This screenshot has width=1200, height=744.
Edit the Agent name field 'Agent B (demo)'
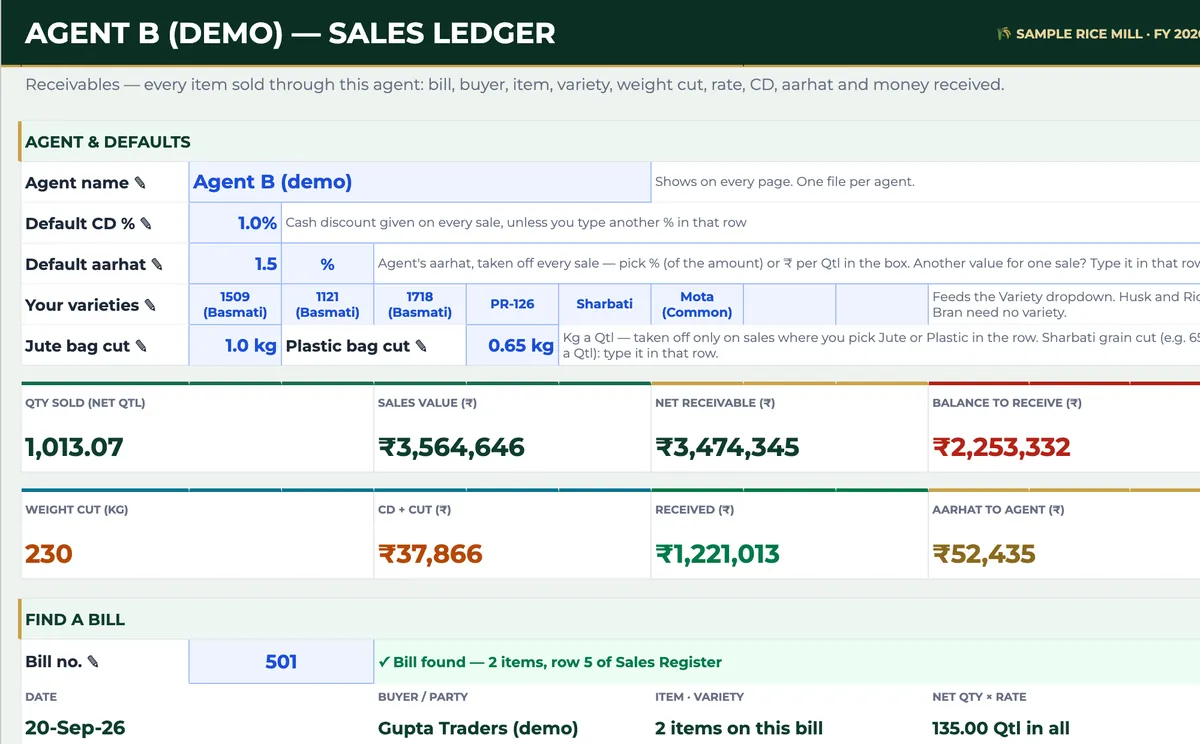click(x=420, y=182)
